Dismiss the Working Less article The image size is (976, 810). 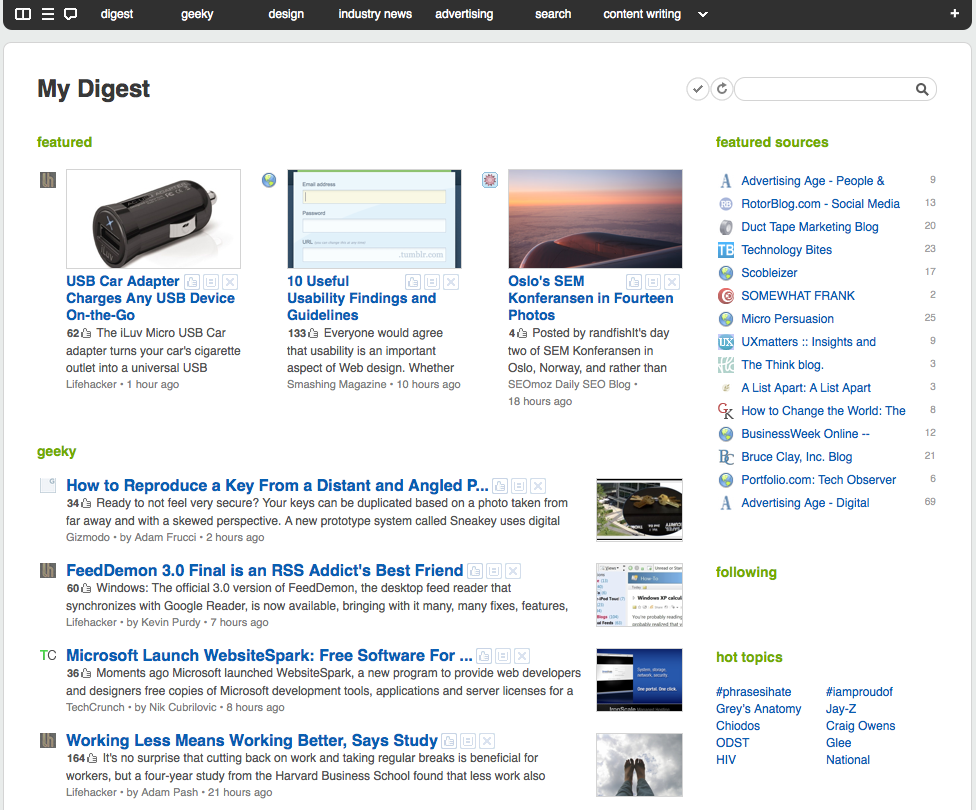pos(487,741)
